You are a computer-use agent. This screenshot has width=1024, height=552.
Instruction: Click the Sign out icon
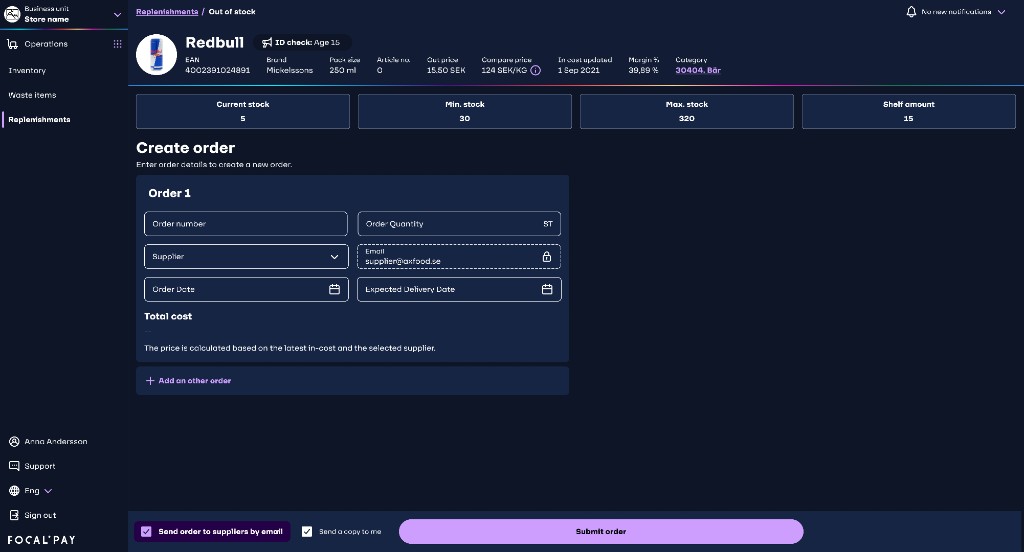click(14, 515)
